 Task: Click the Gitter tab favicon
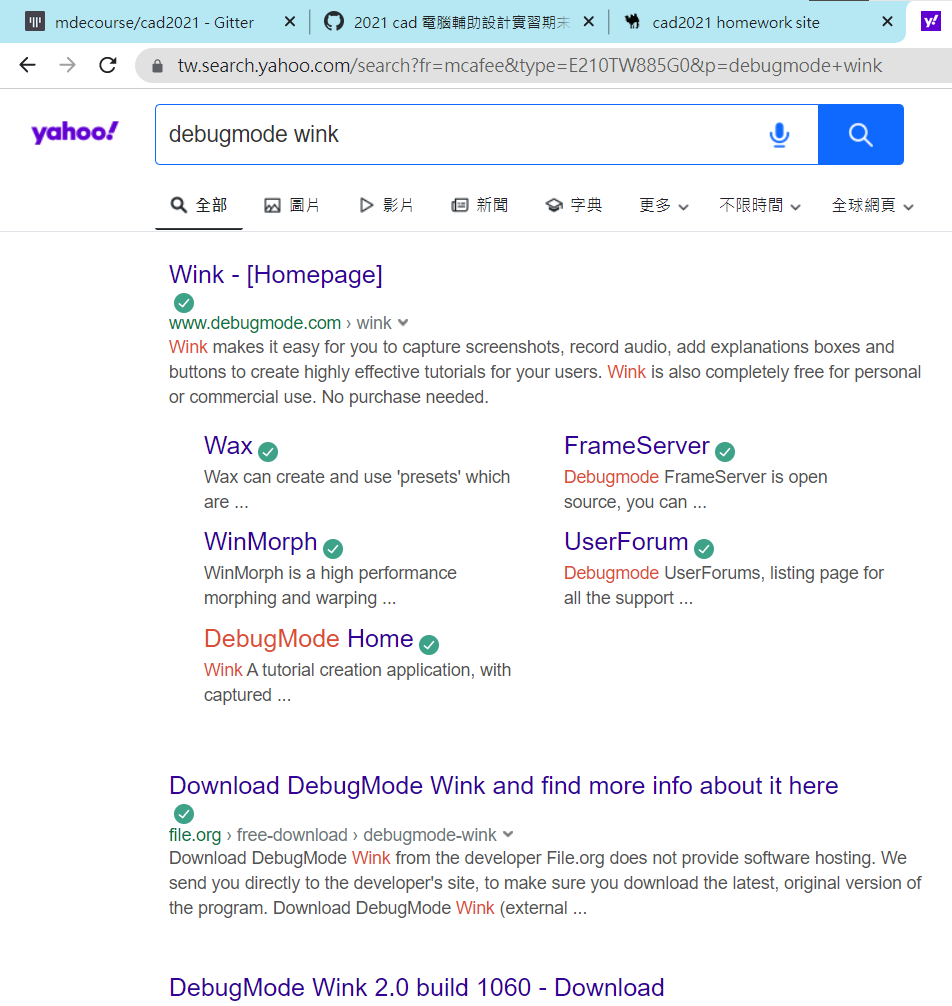35,22
